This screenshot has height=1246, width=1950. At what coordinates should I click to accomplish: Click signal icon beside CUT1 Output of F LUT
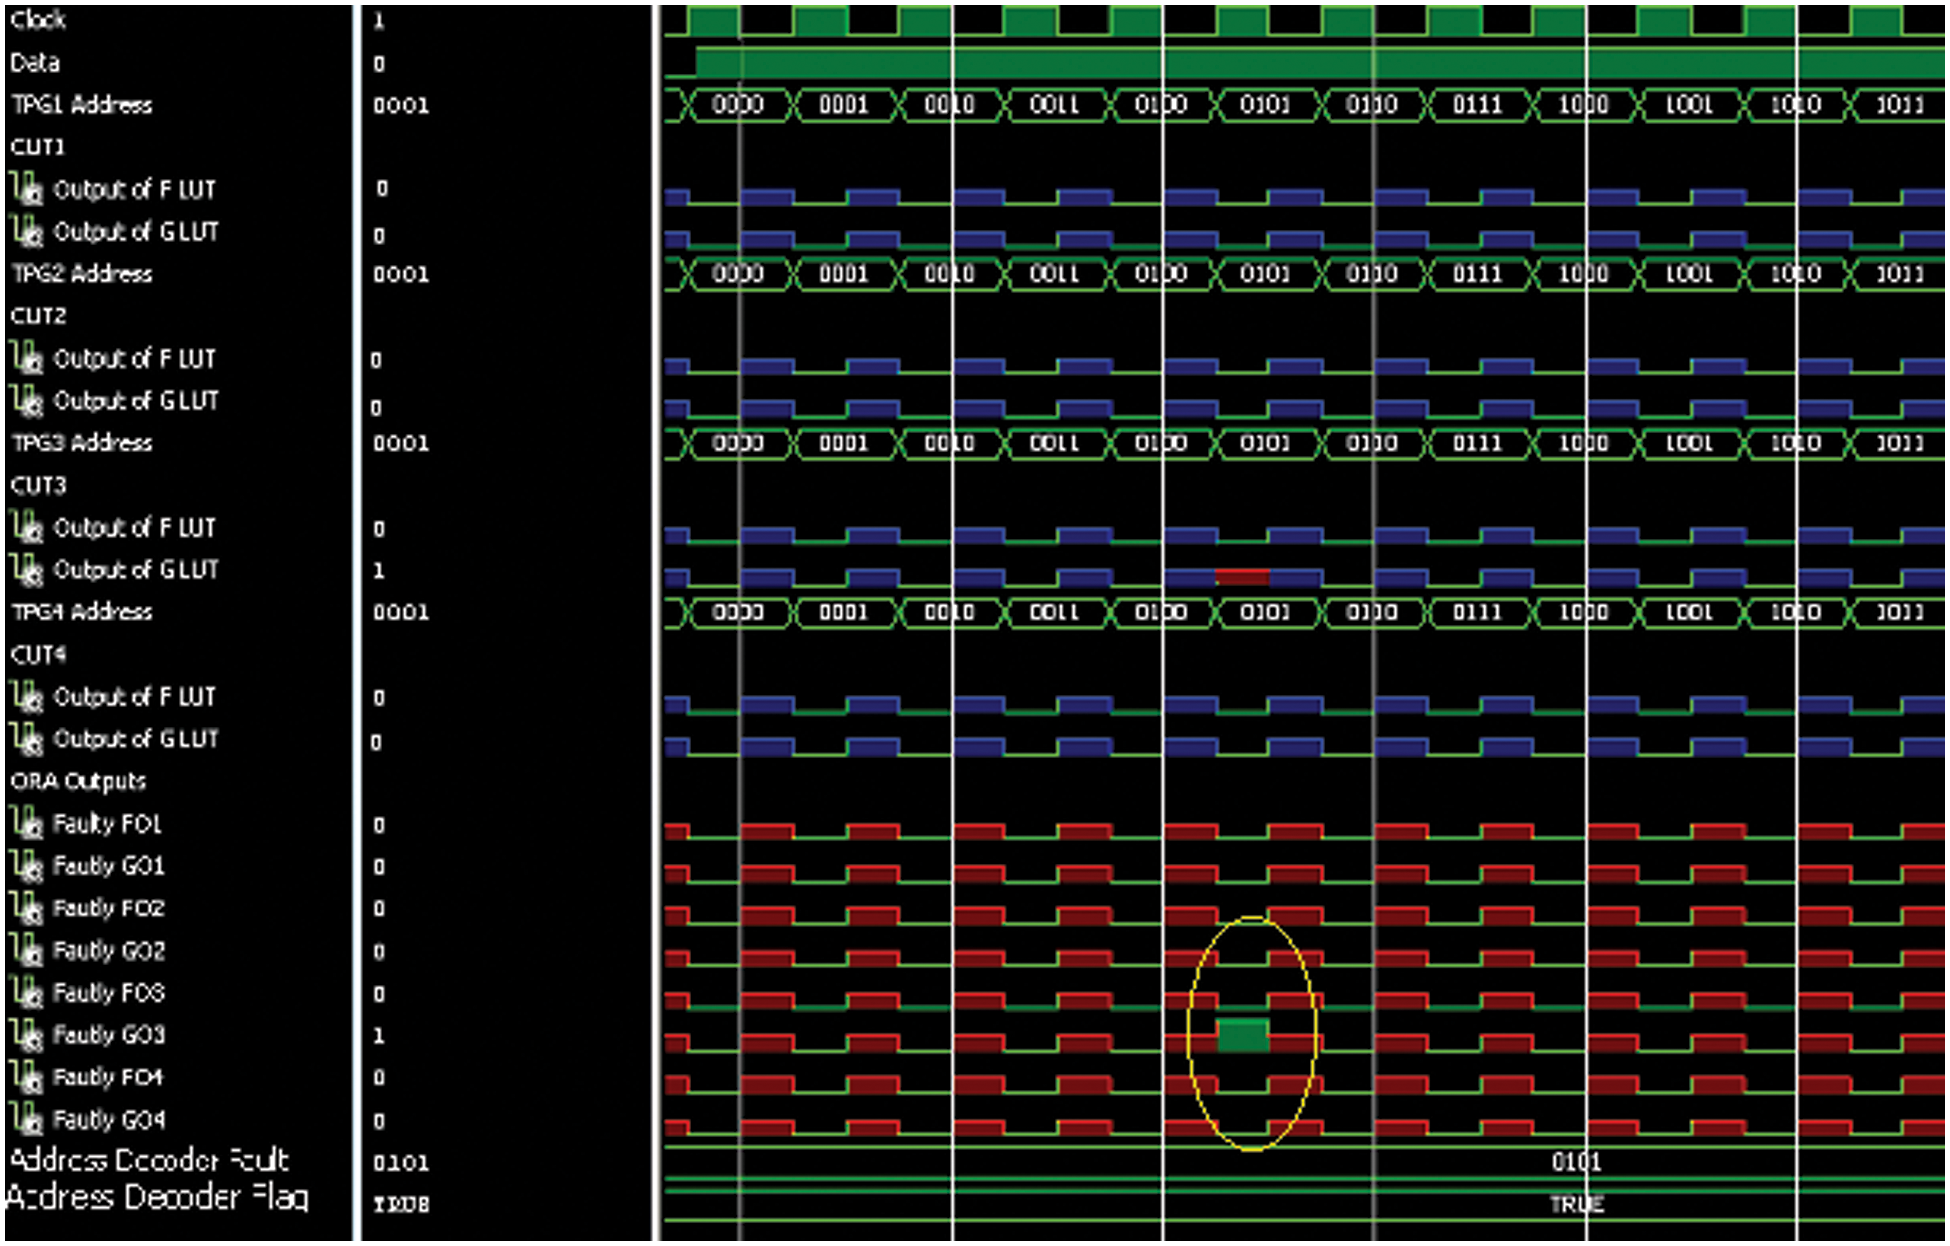27,188
